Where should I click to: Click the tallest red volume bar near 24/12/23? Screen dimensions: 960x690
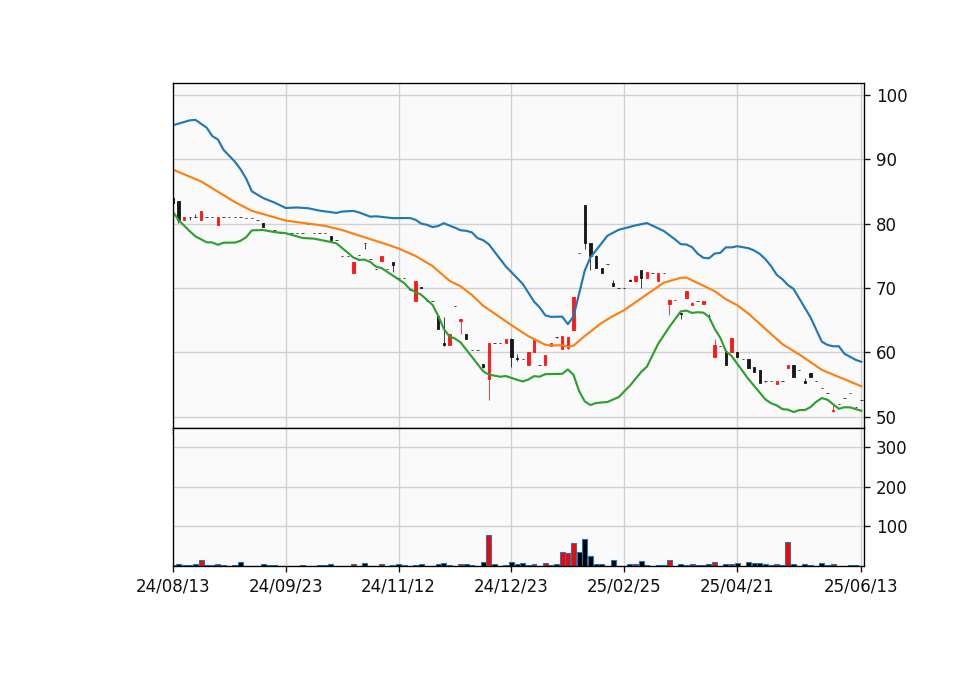(489, 550)
